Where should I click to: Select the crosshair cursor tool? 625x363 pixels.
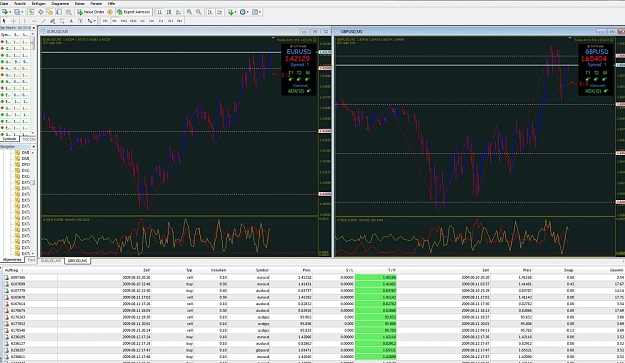tap(14, 21)
